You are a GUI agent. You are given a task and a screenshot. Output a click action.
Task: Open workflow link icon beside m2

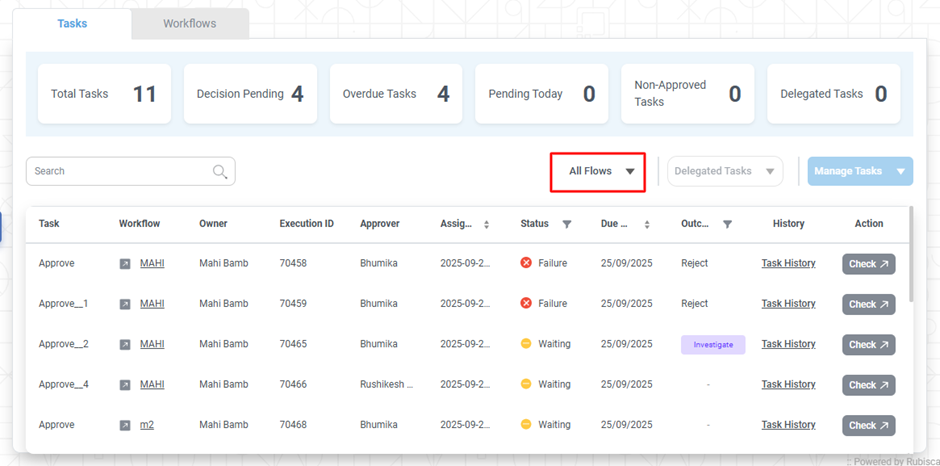pyautogui.click(x=125, y=425)
